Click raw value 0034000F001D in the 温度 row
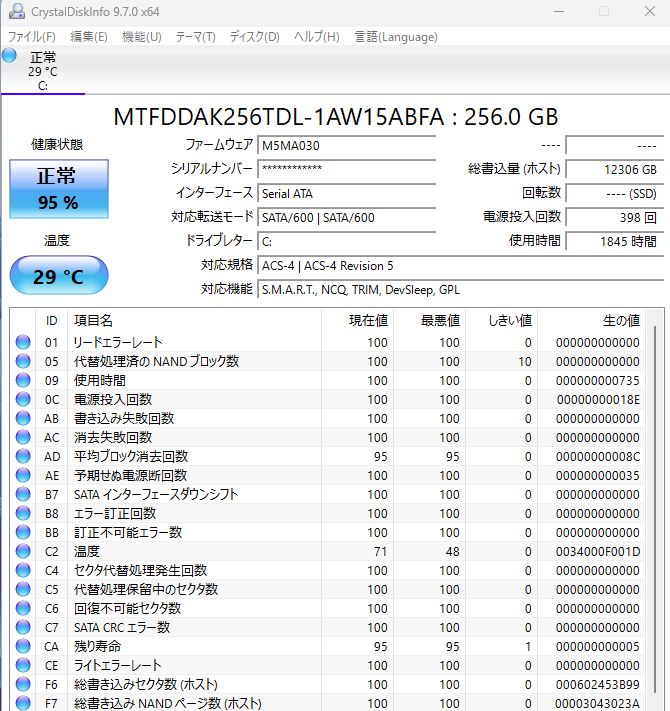 tap(598, 552)
